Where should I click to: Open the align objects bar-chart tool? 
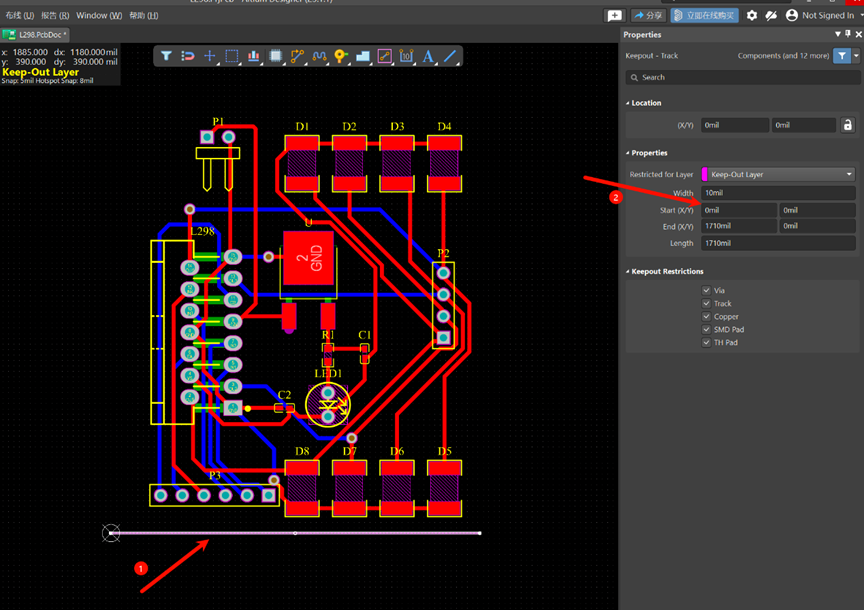point(253,56)
